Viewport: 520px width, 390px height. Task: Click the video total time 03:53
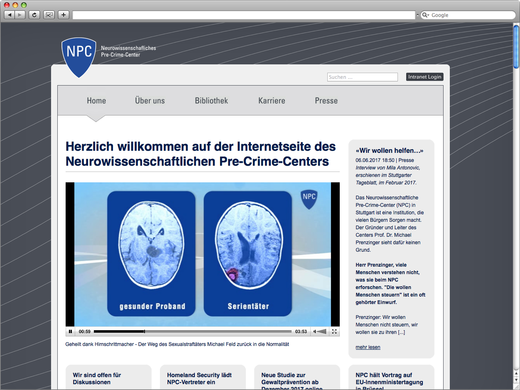tap(301, 331)
